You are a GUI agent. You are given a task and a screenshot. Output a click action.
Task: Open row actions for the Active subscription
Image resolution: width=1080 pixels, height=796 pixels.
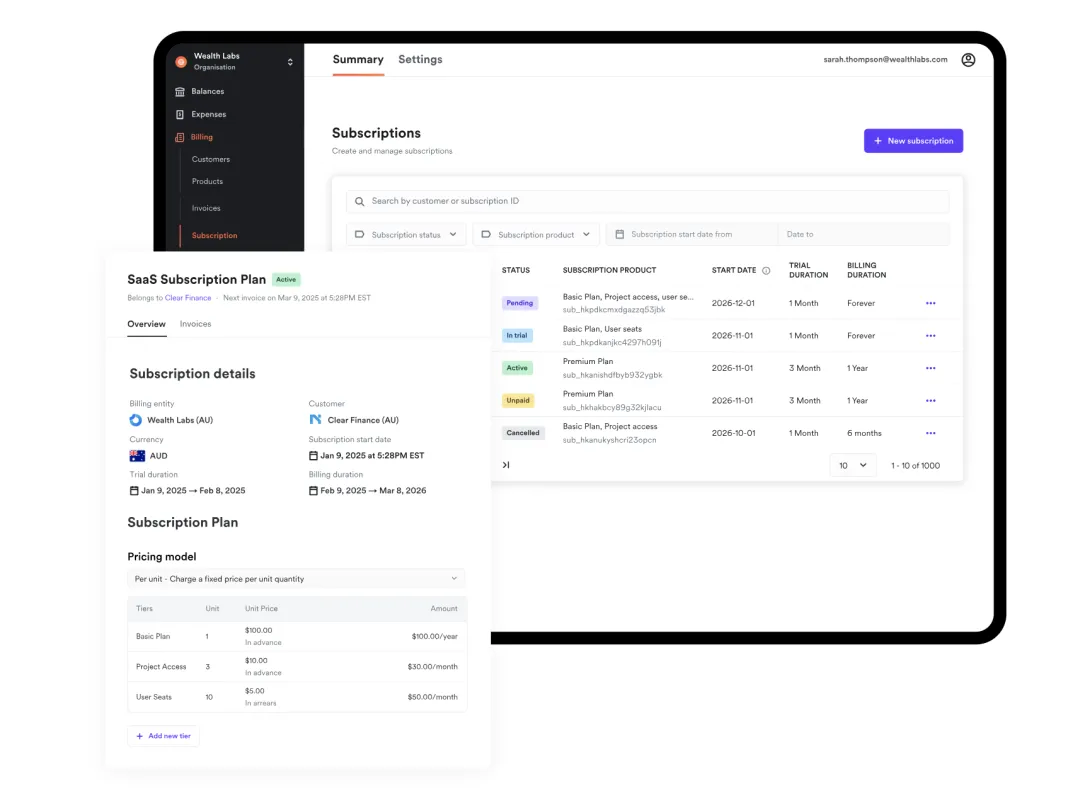pyautogui.click(x=931, y=368)
